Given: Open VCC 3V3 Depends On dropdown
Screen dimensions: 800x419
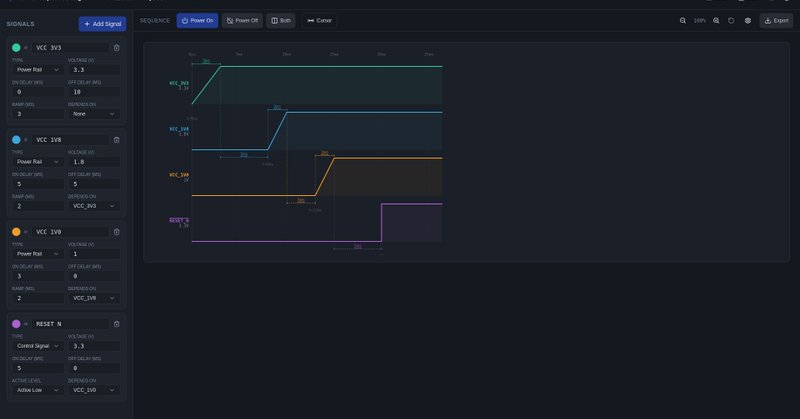Looking at the screenshot, I should (94, 114).
